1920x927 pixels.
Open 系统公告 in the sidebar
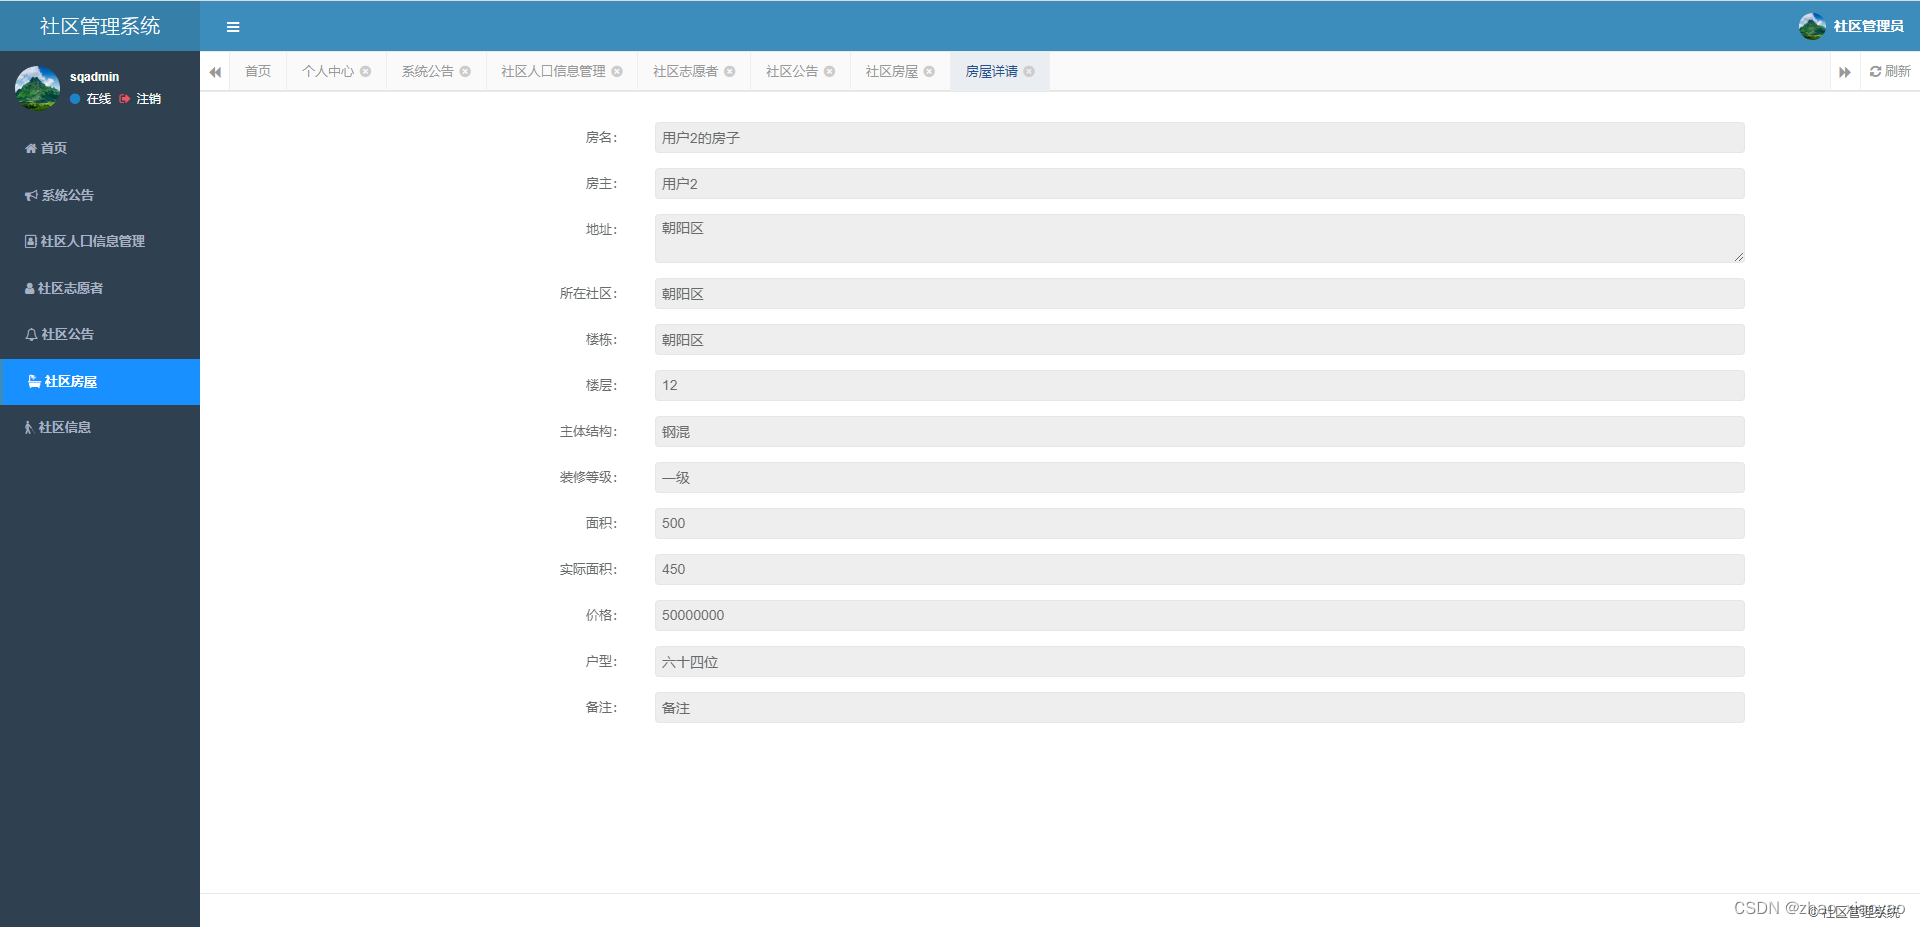click(100, 195)
